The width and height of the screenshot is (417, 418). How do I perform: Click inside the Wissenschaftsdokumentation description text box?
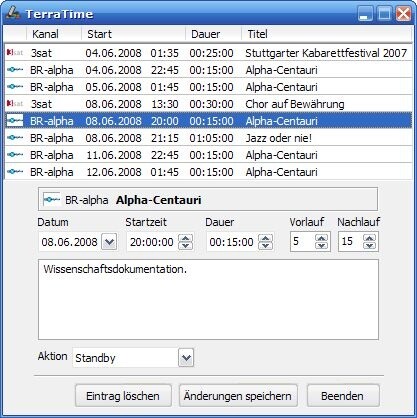click(208, 299)
